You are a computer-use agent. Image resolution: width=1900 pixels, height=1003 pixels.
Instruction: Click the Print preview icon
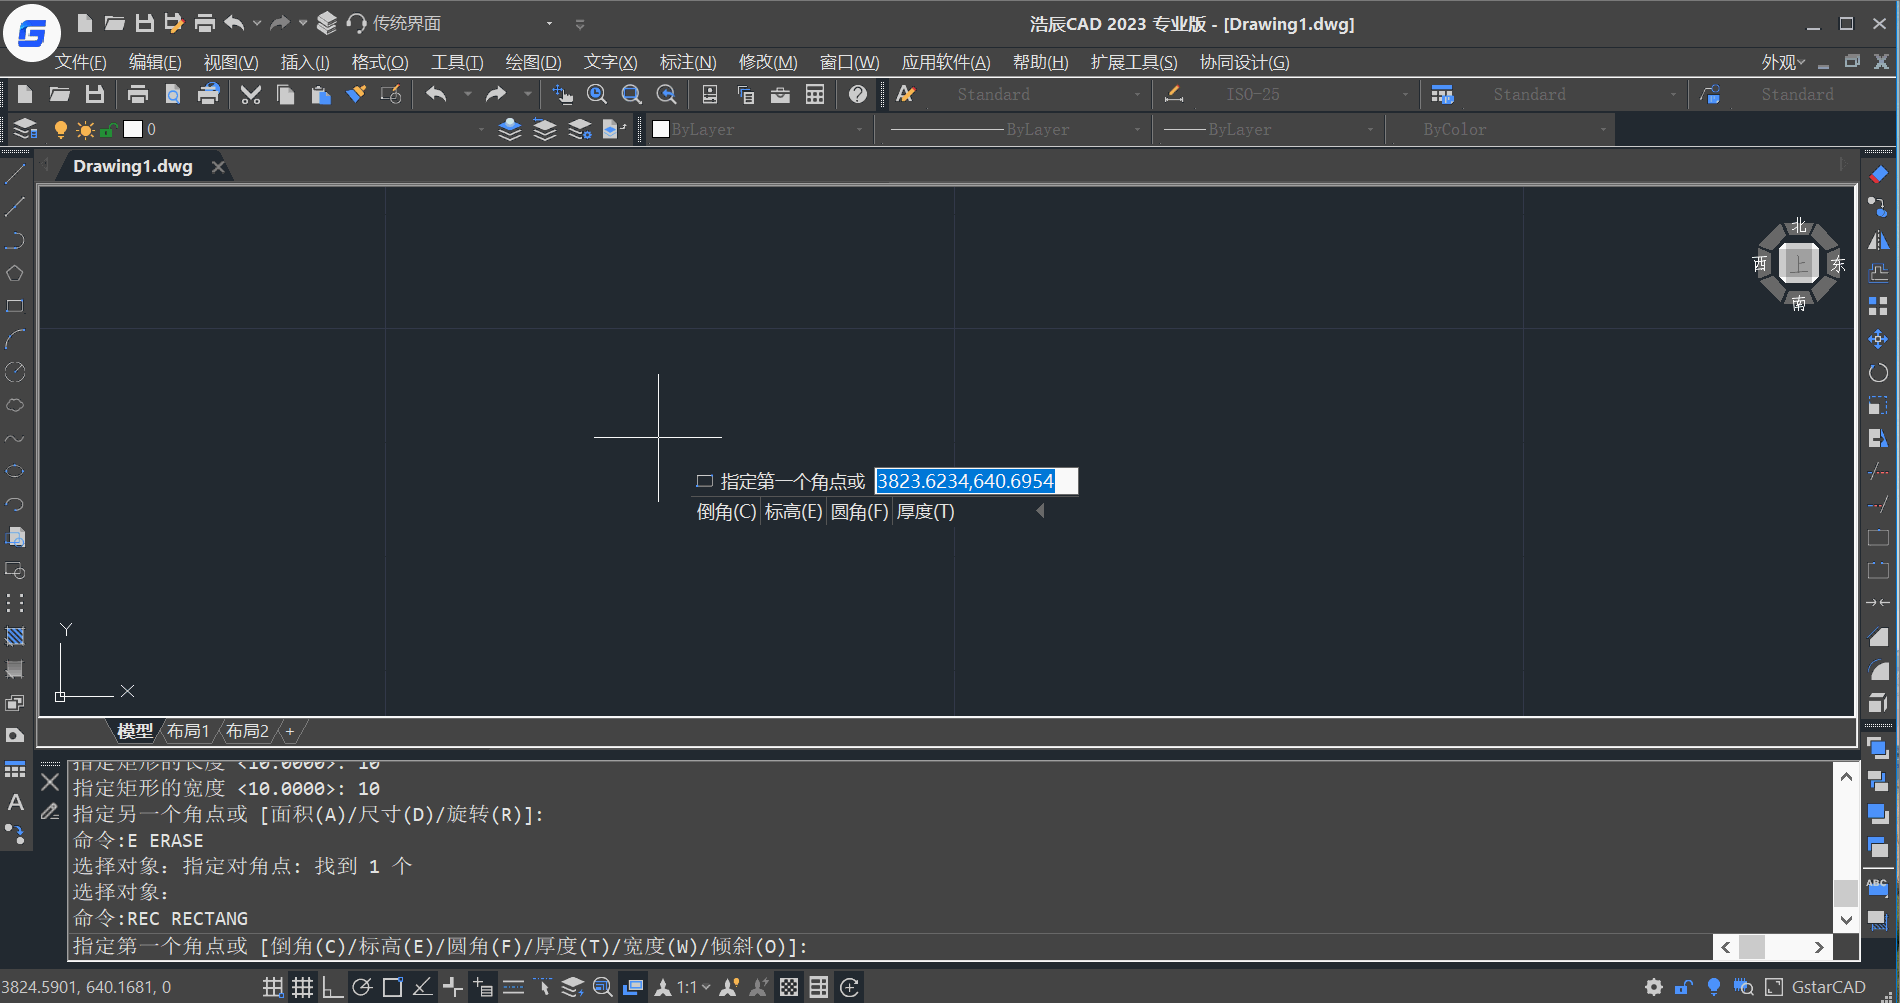[x=173, y=94]
